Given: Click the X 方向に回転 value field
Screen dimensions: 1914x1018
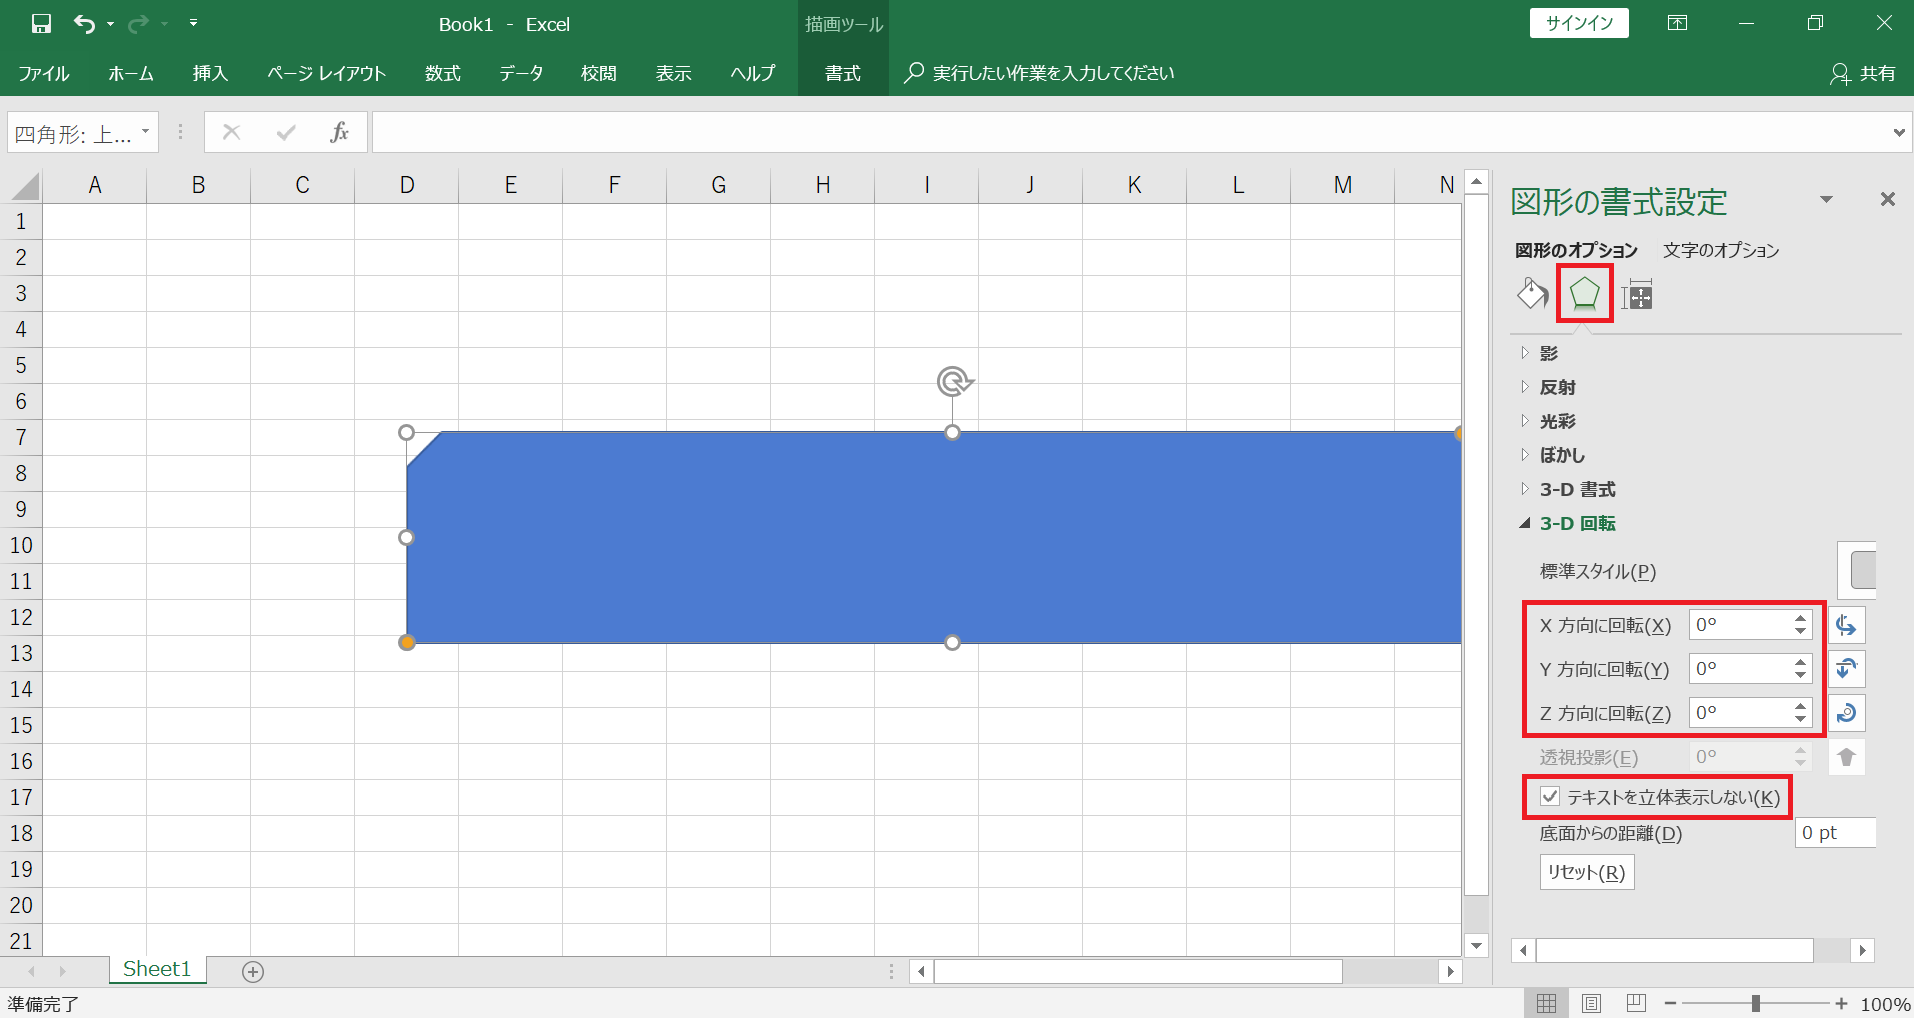Looking at the screenshot, I should click(x=1740, y=625).
